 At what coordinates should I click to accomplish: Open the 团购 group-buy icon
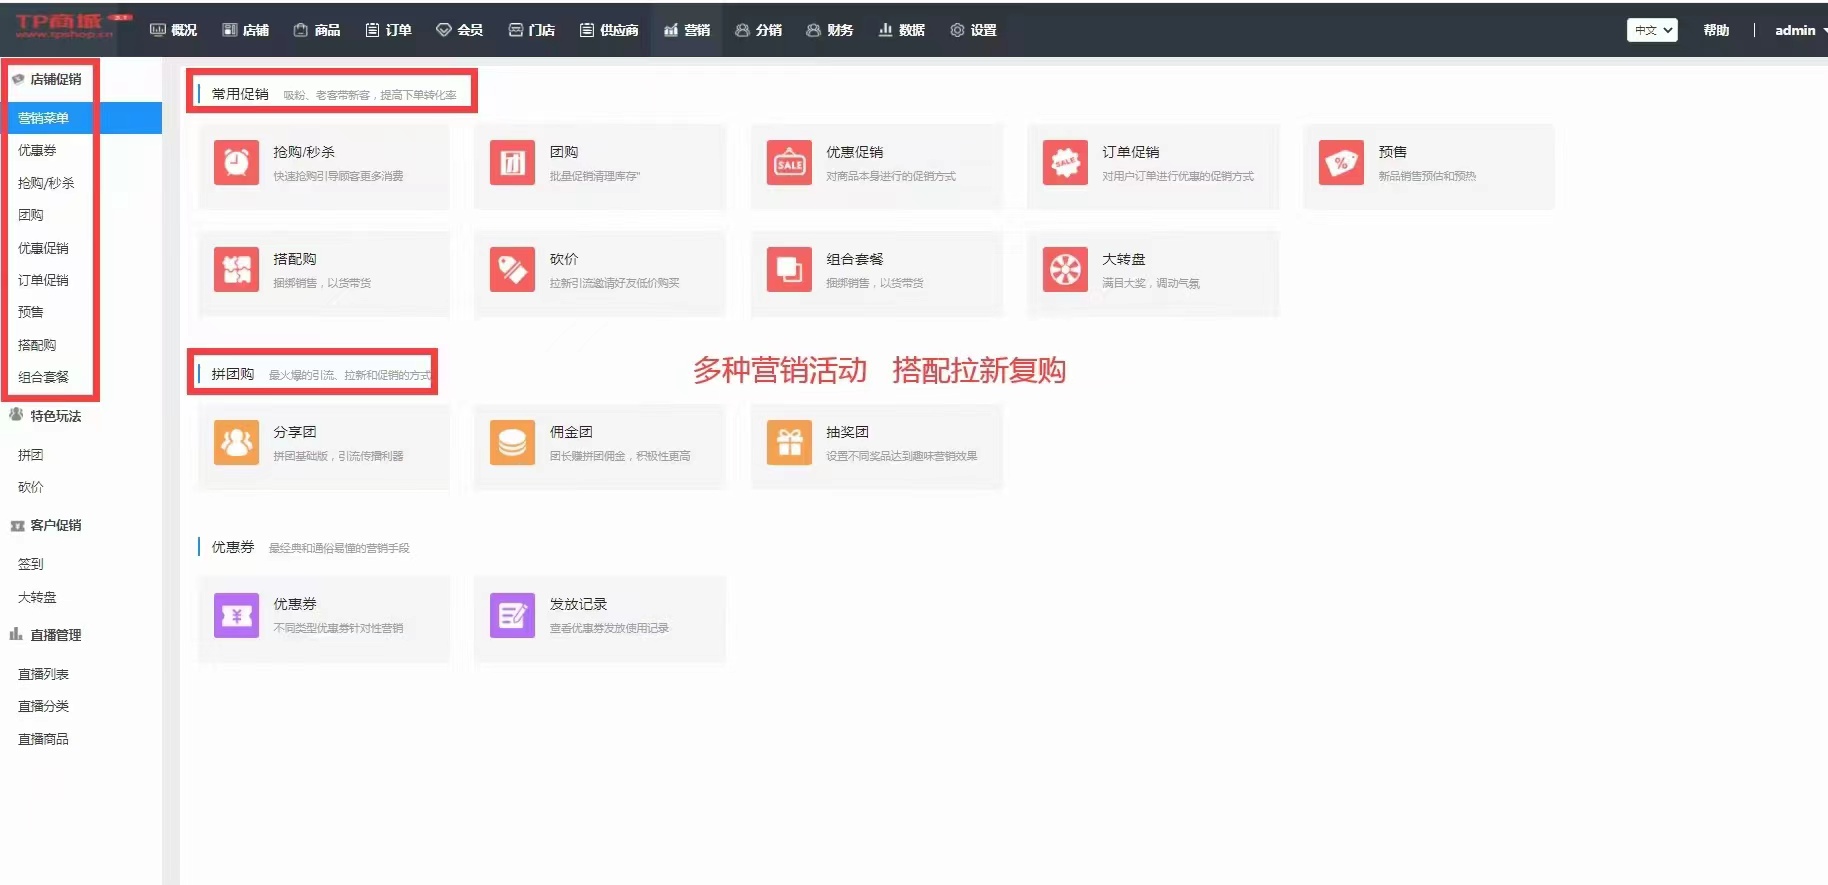[x=512, y=162]
